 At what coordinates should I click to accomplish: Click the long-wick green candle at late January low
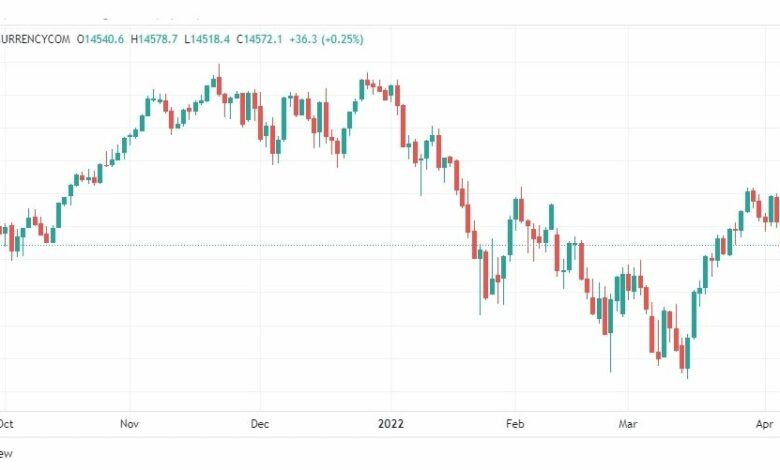pos(480,279)
